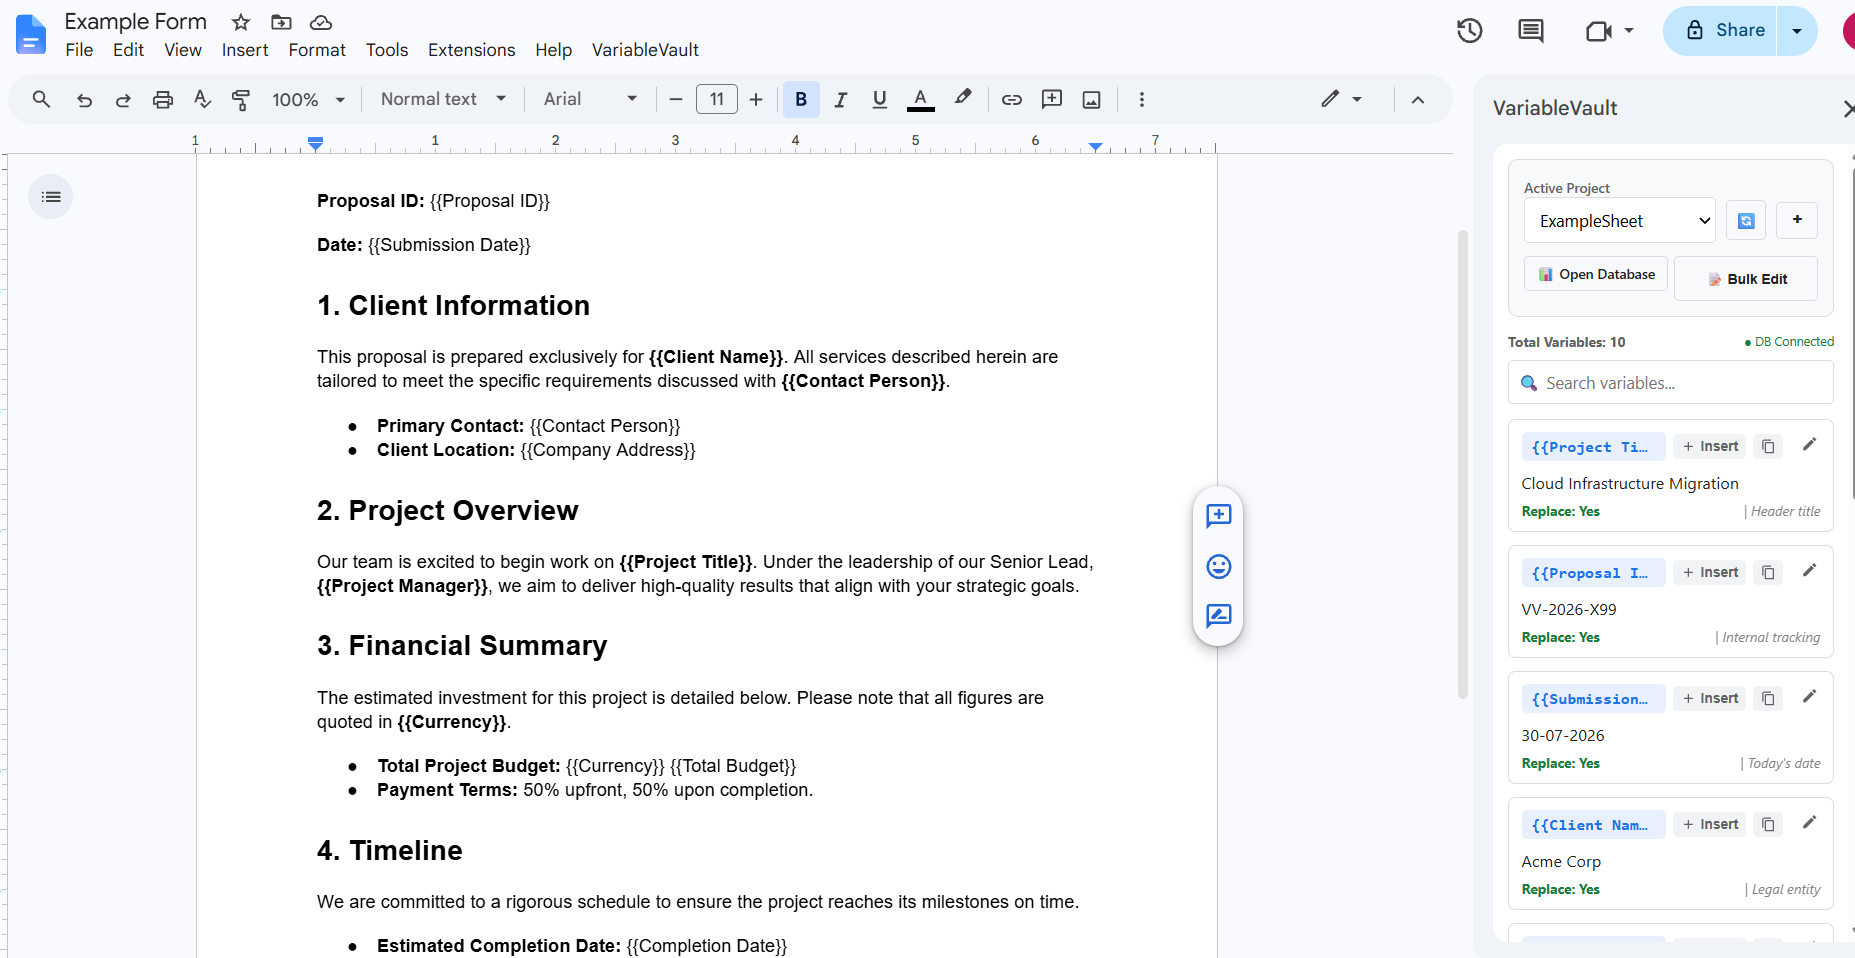1855x958 pixels.
Task: Activate the paint format tool
Action: (241, 99)
